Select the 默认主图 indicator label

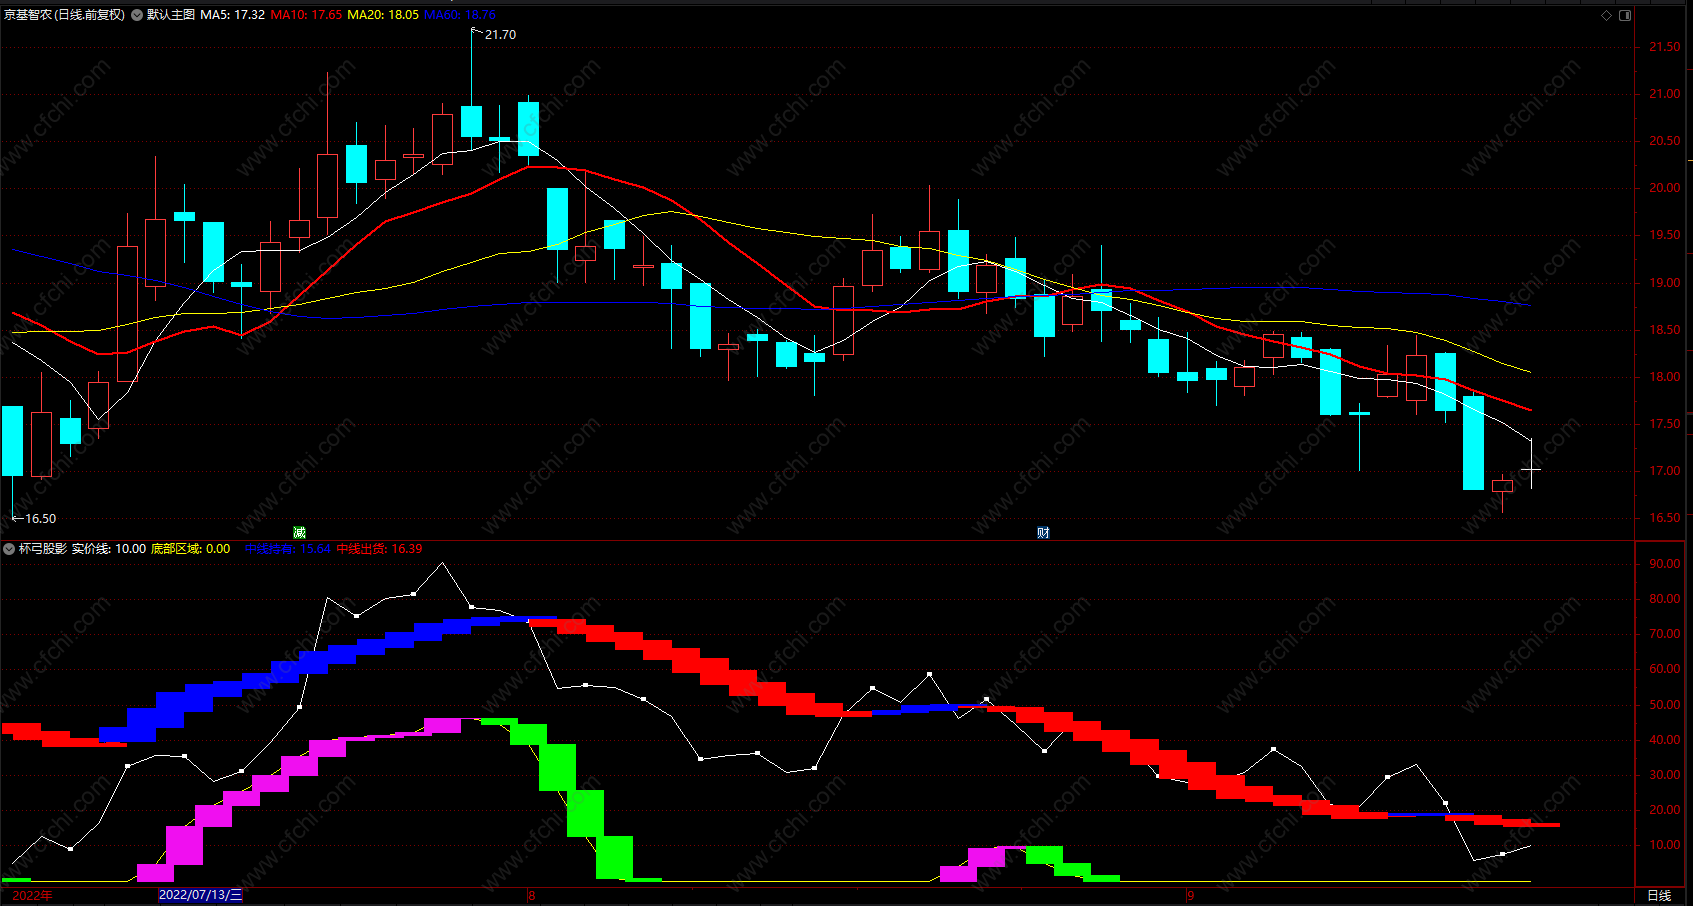170,15
